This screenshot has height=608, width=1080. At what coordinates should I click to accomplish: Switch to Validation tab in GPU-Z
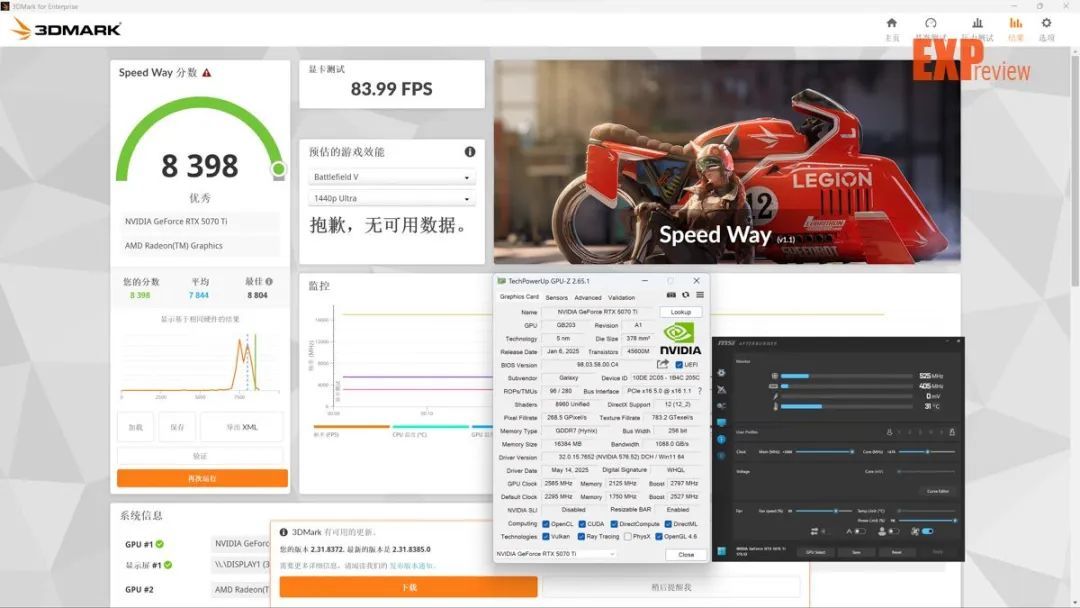621,297
